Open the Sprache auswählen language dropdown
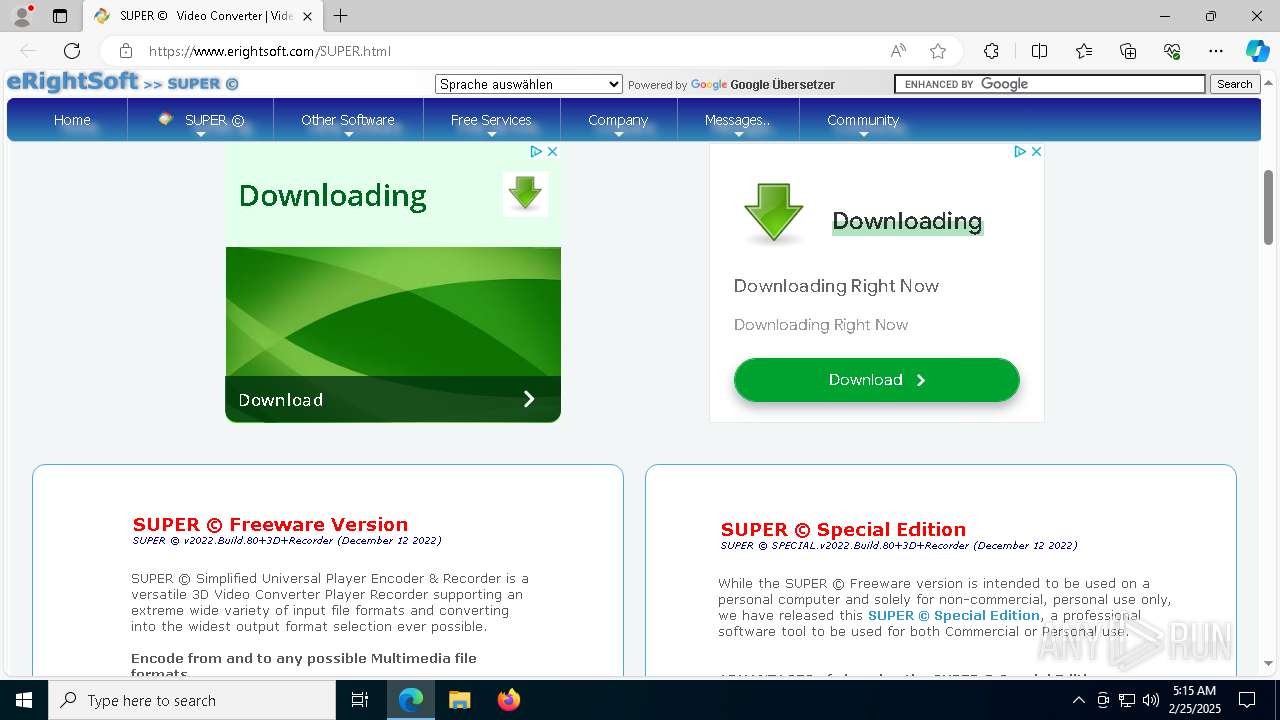Screen dimensions: 1280x720 [529, 84]
